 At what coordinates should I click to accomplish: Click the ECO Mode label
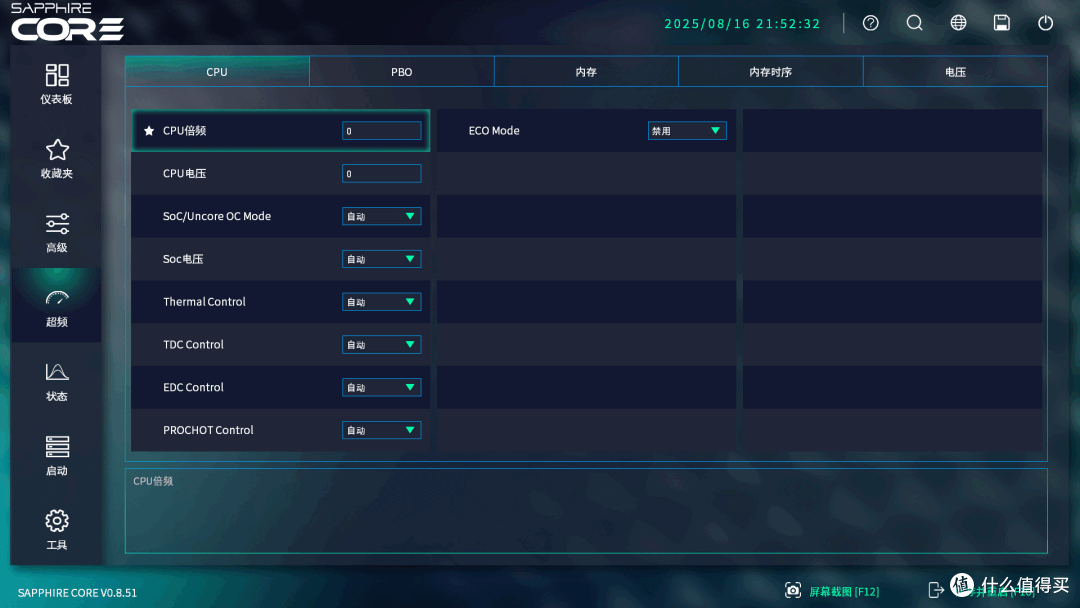494,131
